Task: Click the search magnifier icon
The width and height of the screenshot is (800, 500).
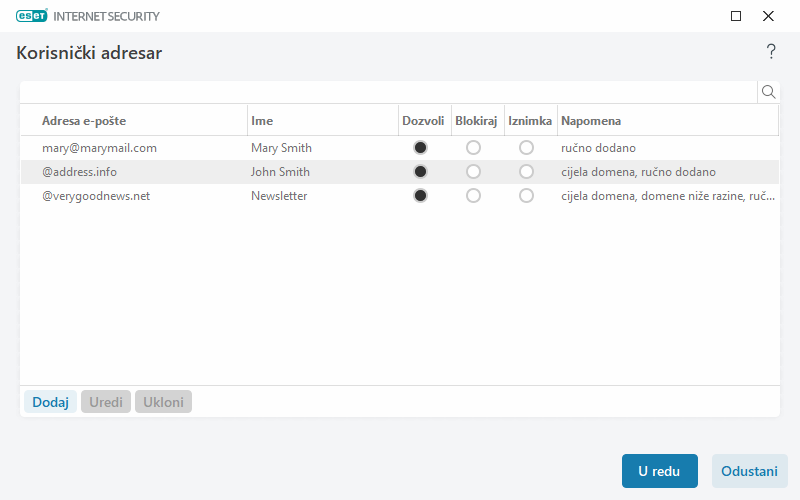Action: [x=769, y=92]
